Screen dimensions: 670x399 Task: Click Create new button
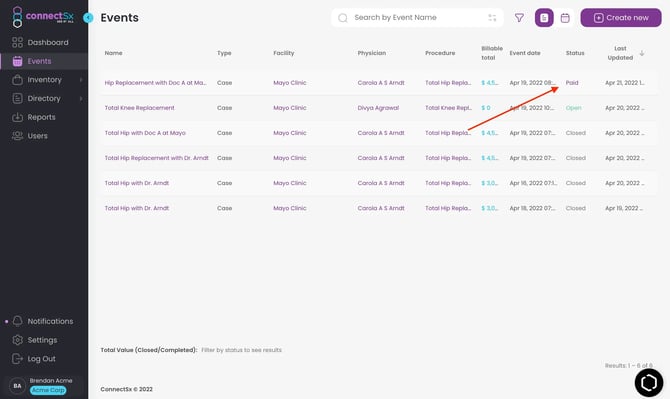[621, 18]
